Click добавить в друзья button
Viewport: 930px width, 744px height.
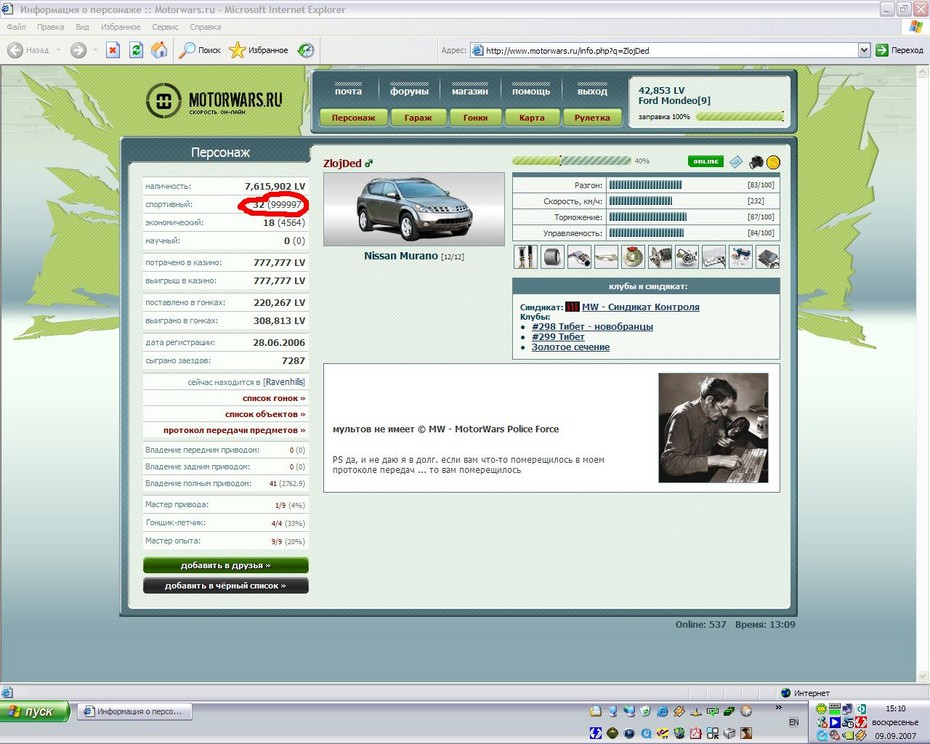225,565
